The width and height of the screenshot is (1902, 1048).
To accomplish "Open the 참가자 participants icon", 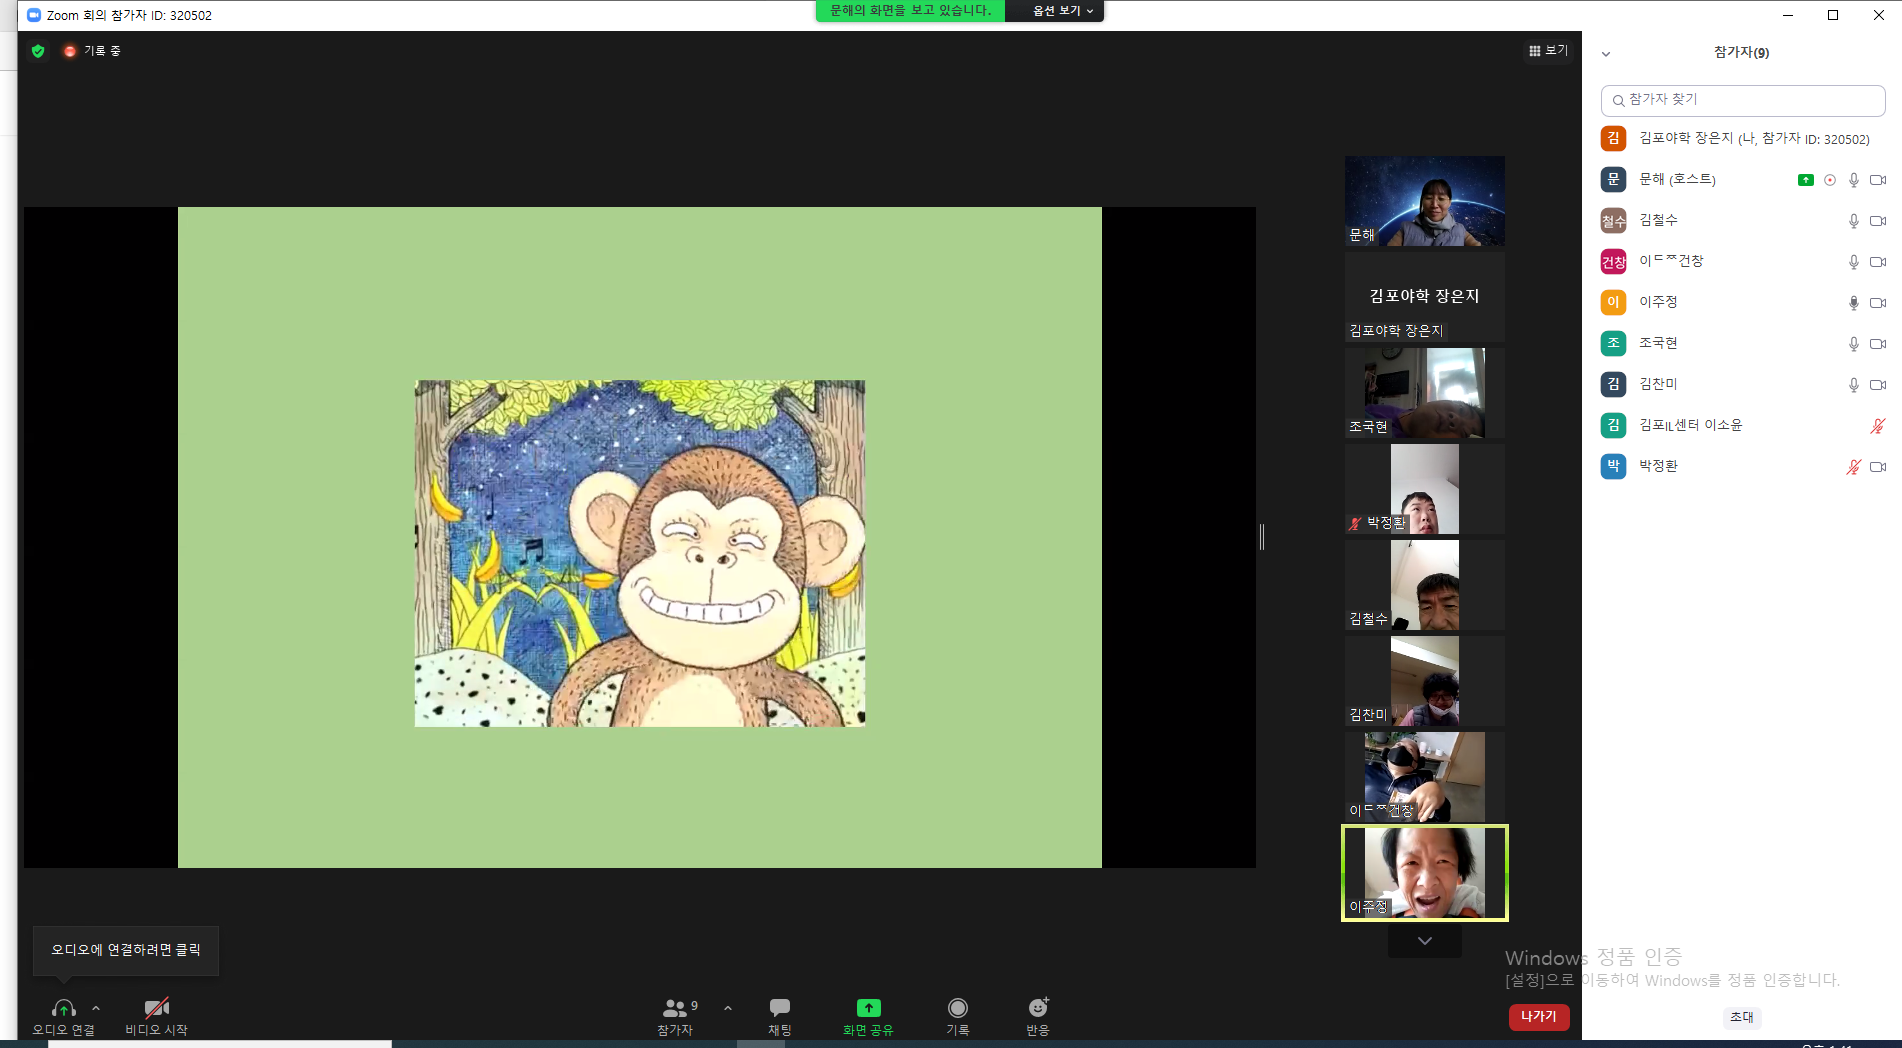I will [x=675, y=1008].
